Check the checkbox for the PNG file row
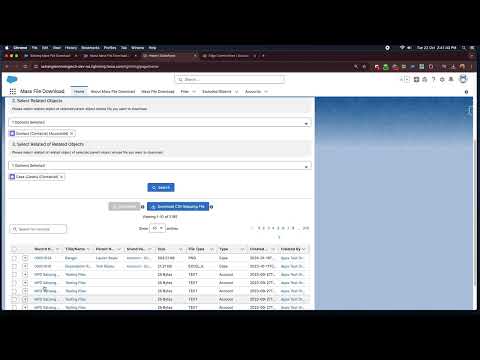The height and width of the screenshot is (360, 480). click(x=14, y=258)
